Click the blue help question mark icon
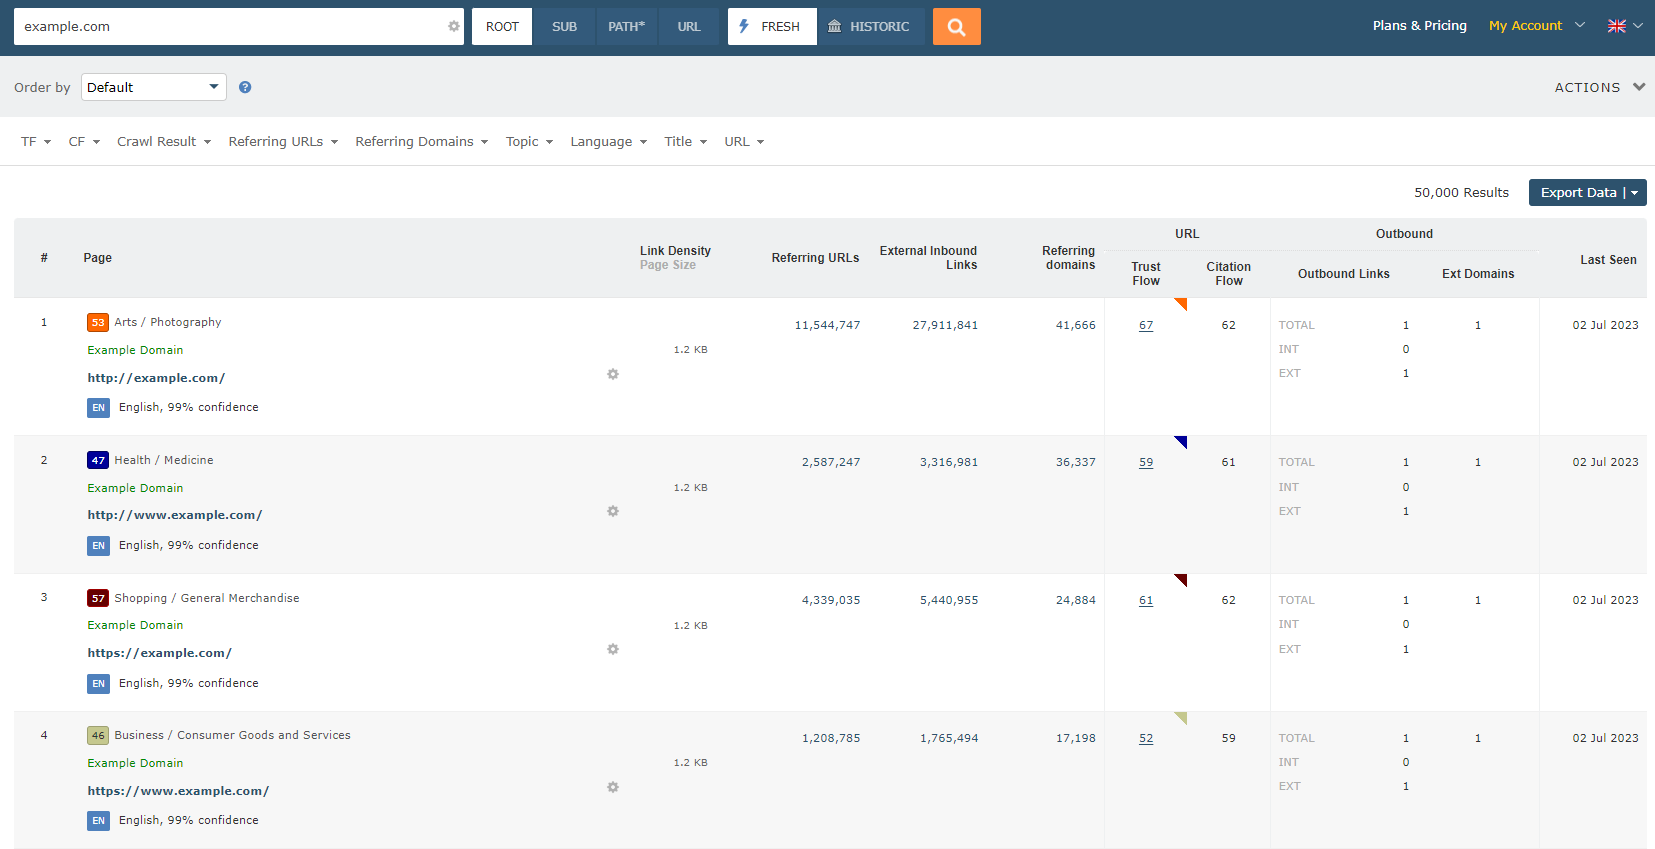Screen dimensions: 1655x849 [245, 88]
